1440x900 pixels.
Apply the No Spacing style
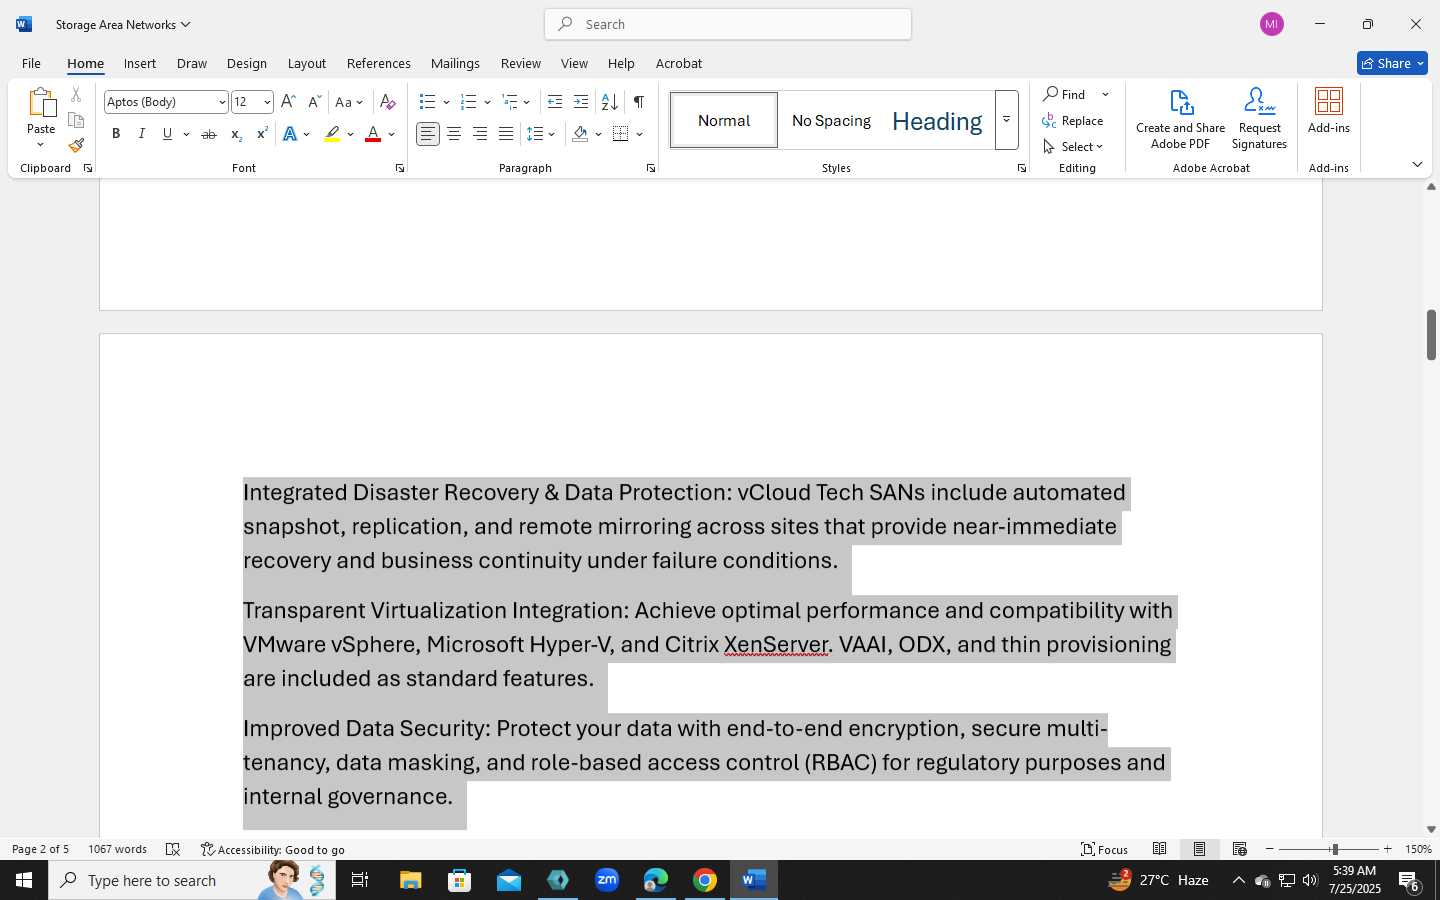click(x=831, y=120)
